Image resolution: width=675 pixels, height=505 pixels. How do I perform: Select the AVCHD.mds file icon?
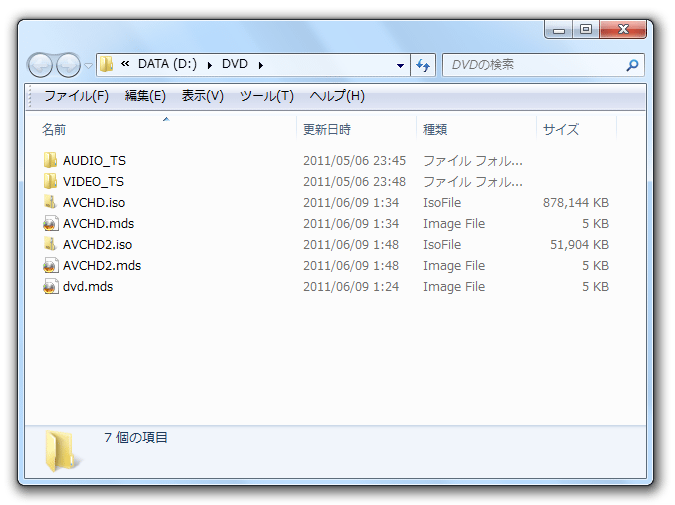click(50, 223)
